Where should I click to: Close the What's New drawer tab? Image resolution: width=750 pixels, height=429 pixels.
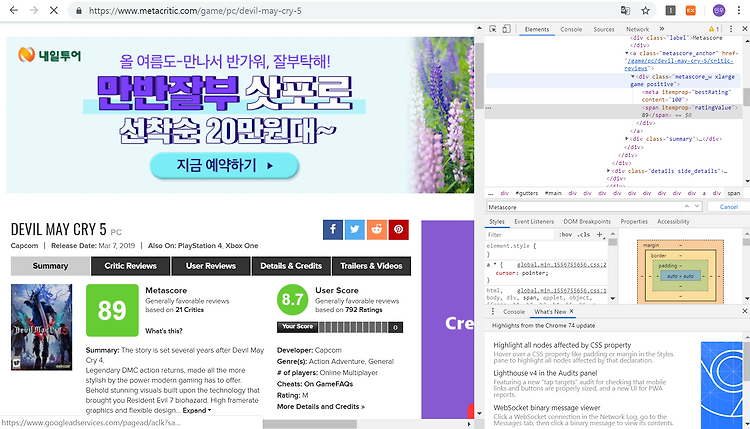[x=571, y=311]
